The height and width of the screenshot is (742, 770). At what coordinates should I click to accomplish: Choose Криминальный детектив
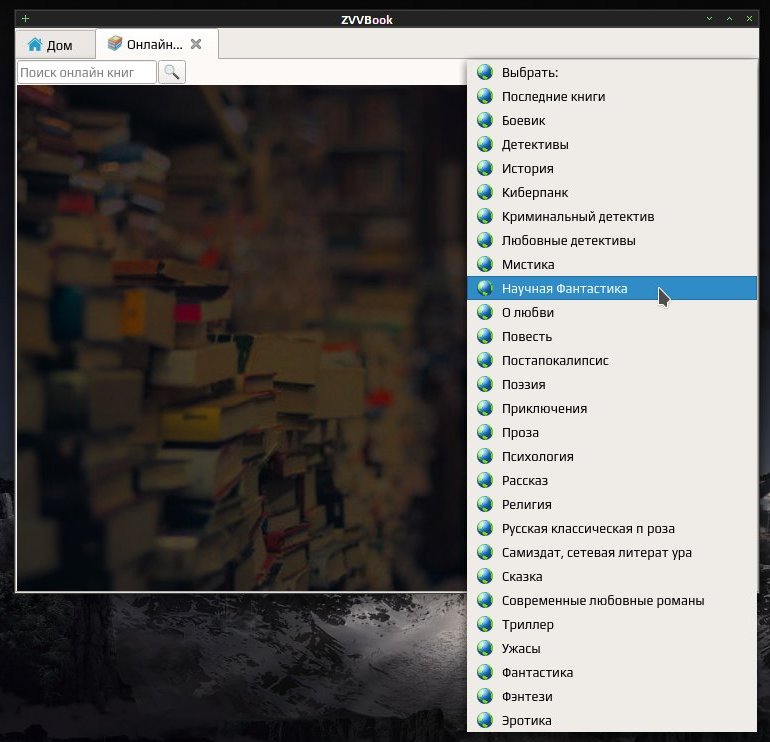(612, 217)
